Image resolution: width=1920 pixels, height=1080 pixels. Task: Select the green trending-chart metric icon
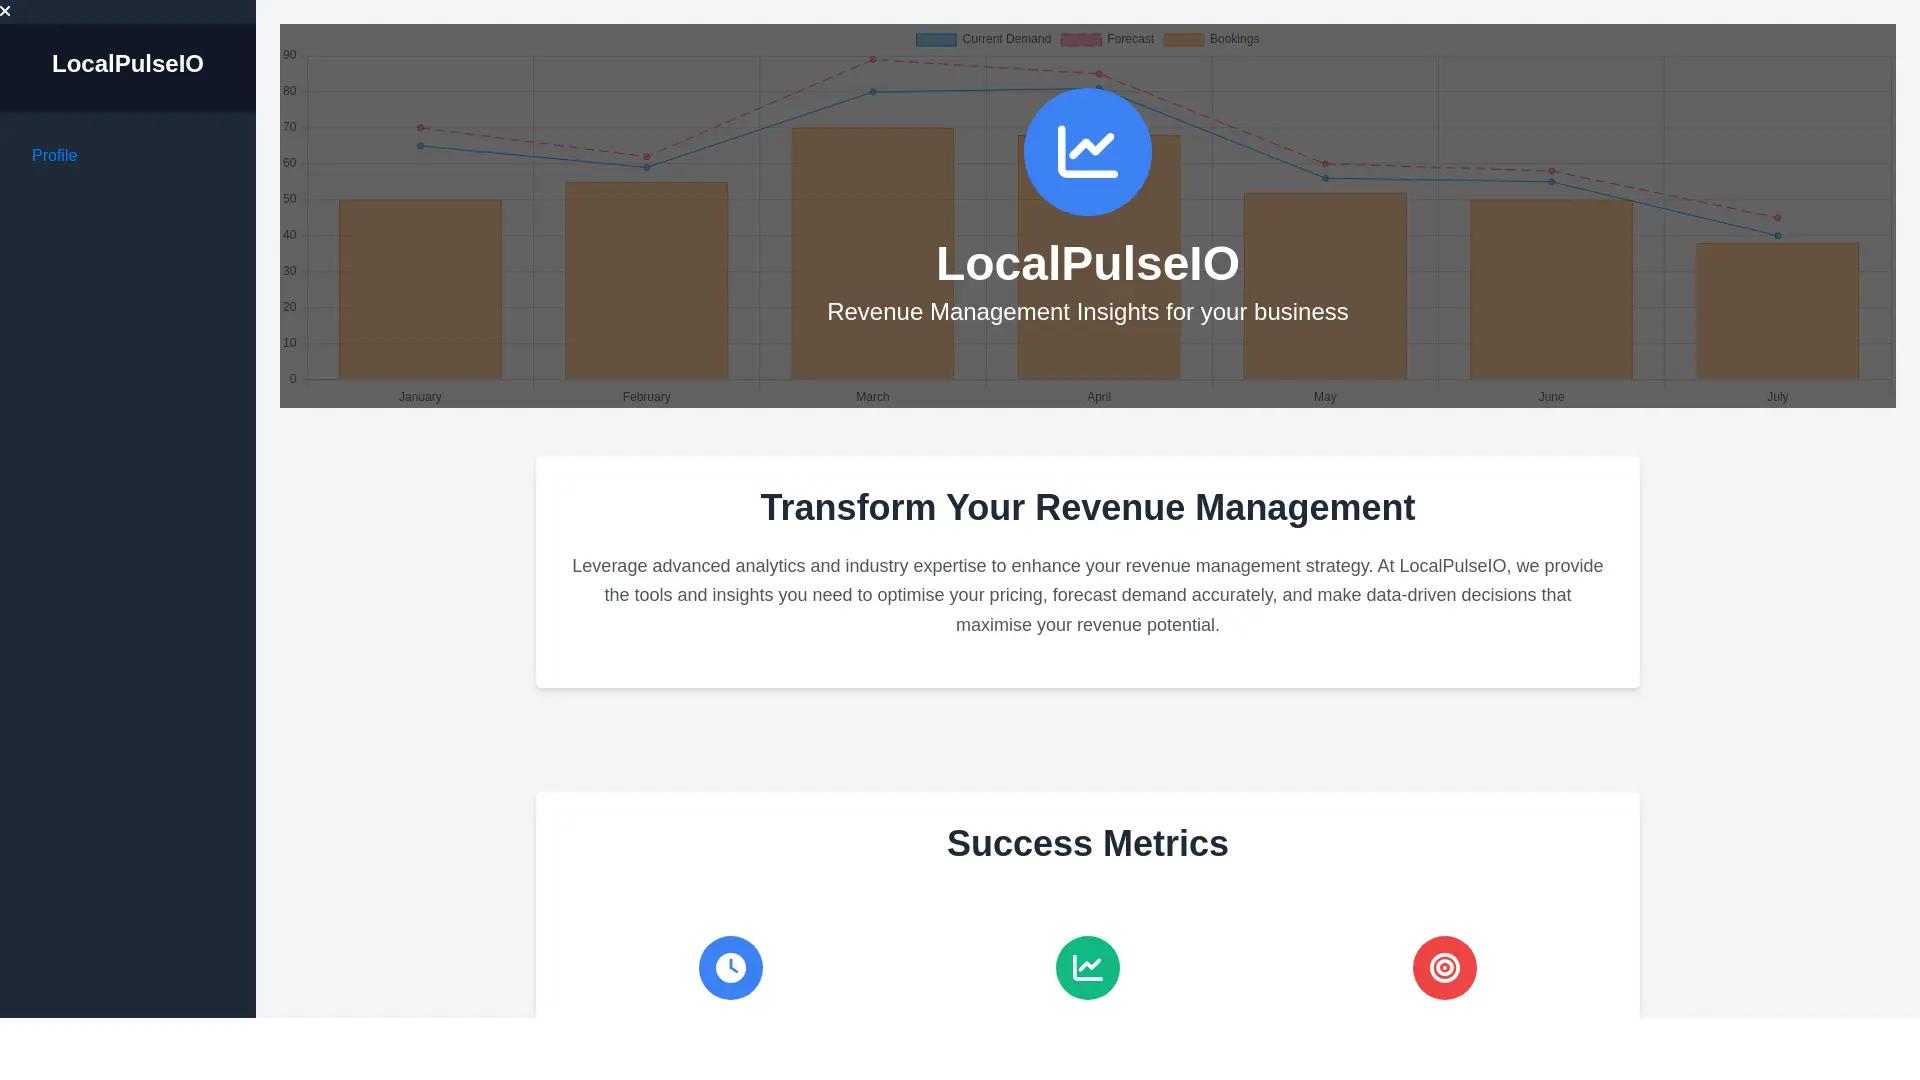pos(1087,967)
